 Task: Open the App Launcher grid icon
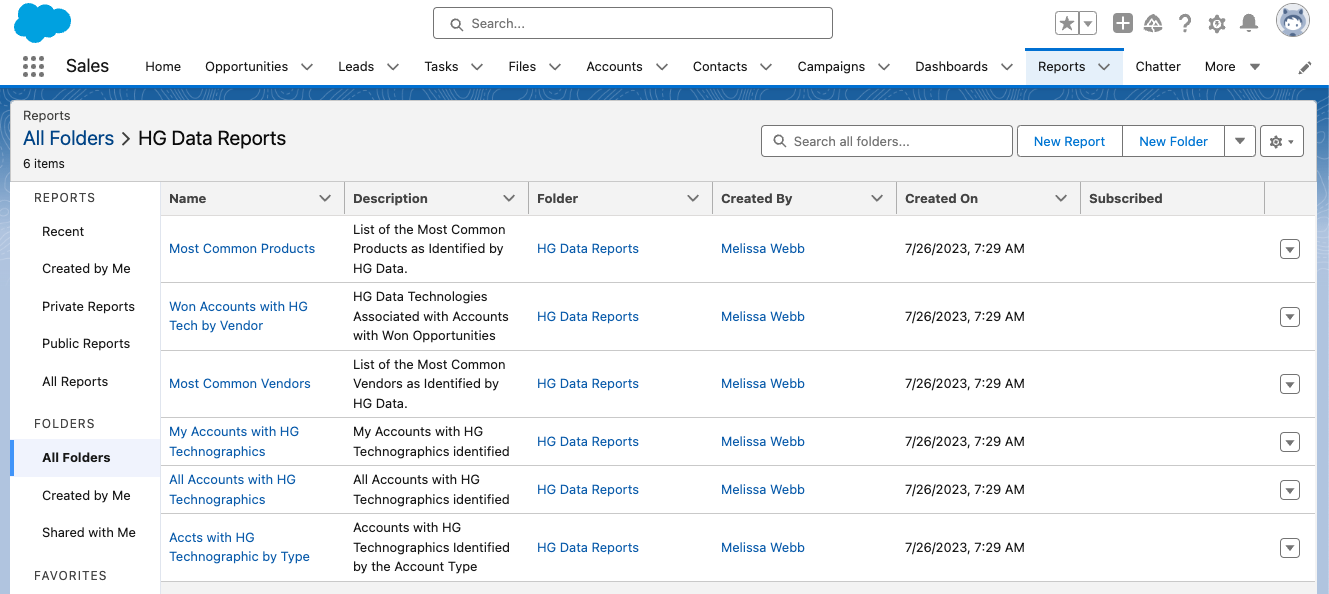tap(33, 67)
